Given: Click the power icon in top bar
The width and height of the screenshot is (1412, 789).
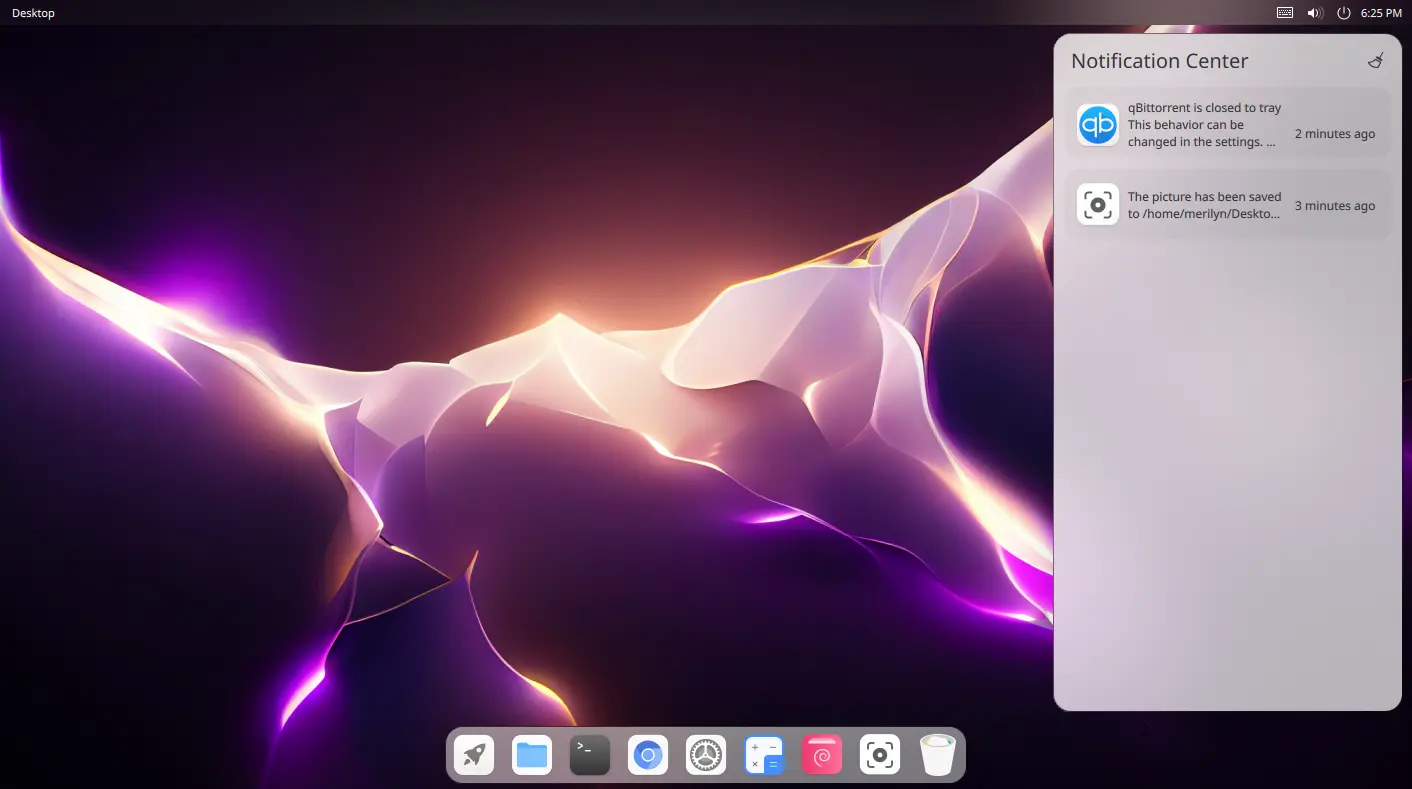Looking at the screenshot, I should (1344, 13).
